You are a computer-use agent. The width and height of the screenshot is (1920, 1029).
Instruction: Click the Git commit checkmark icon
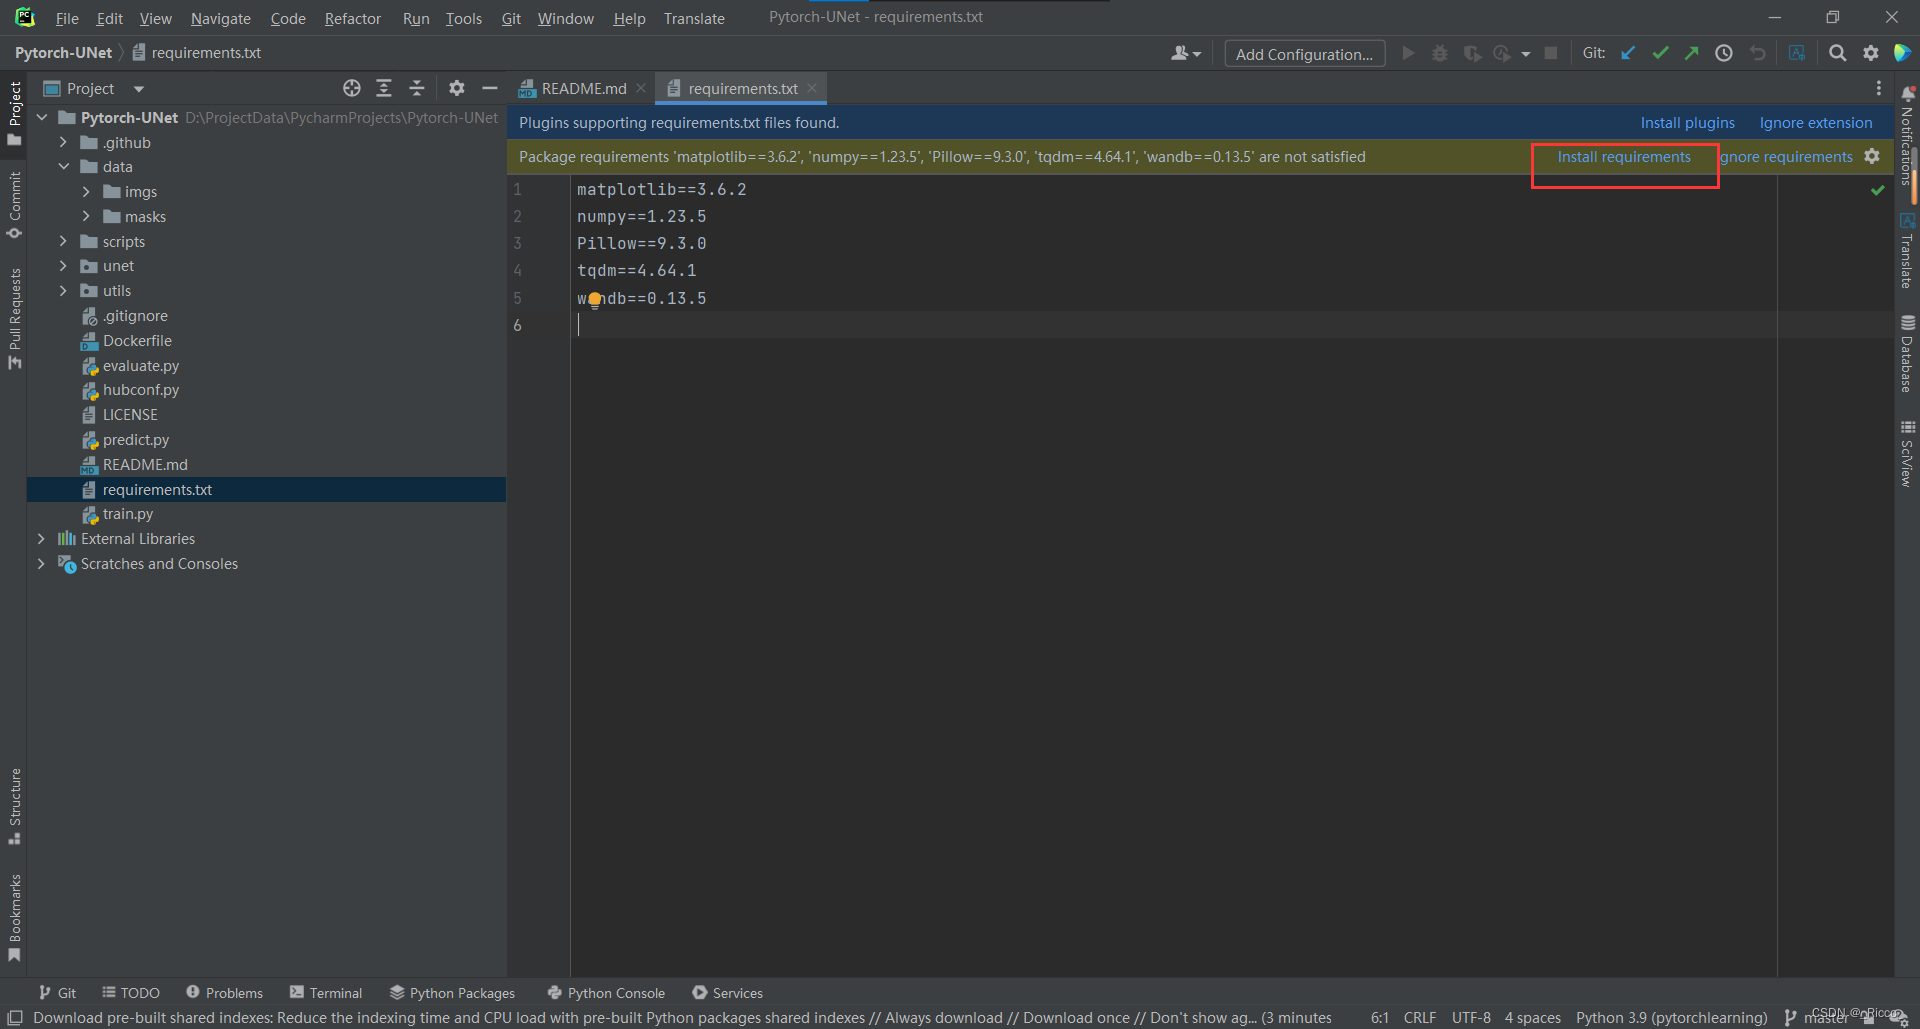[x=1660, y=53]
